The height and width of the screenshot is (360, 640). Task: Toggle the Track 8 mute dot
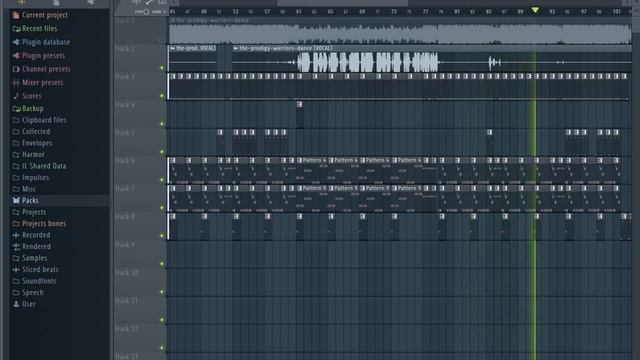162,236
